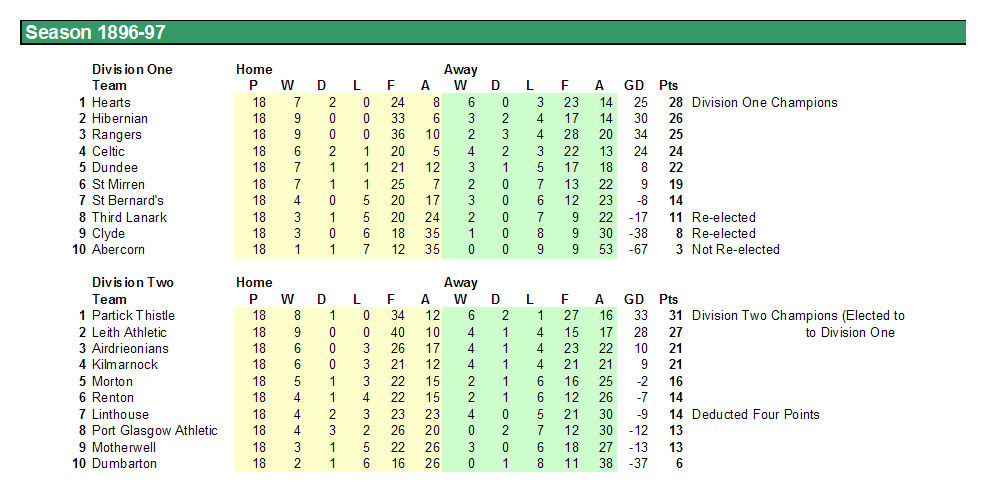This screenshot has height=492, width=986.
Task: Click the Not Re-elected note for Abercorn
Action: coord(736,249)
